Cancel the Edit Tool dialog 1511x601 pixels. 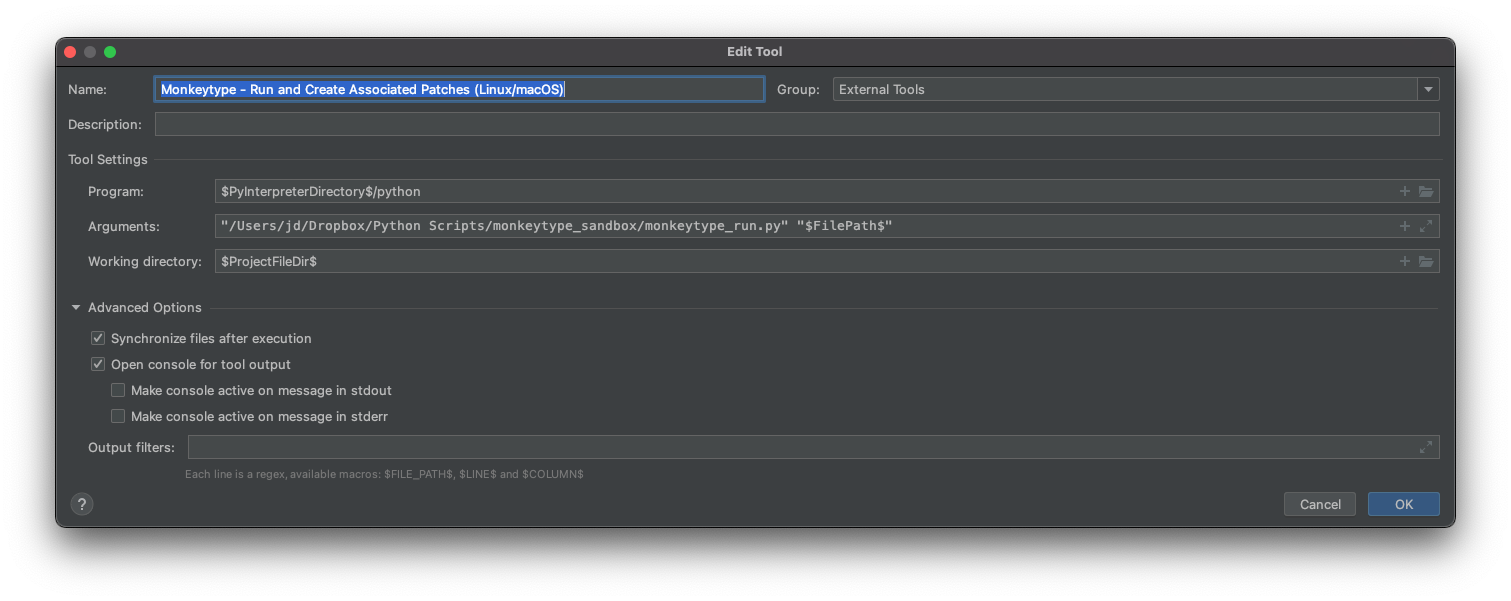coord(1320,504)
